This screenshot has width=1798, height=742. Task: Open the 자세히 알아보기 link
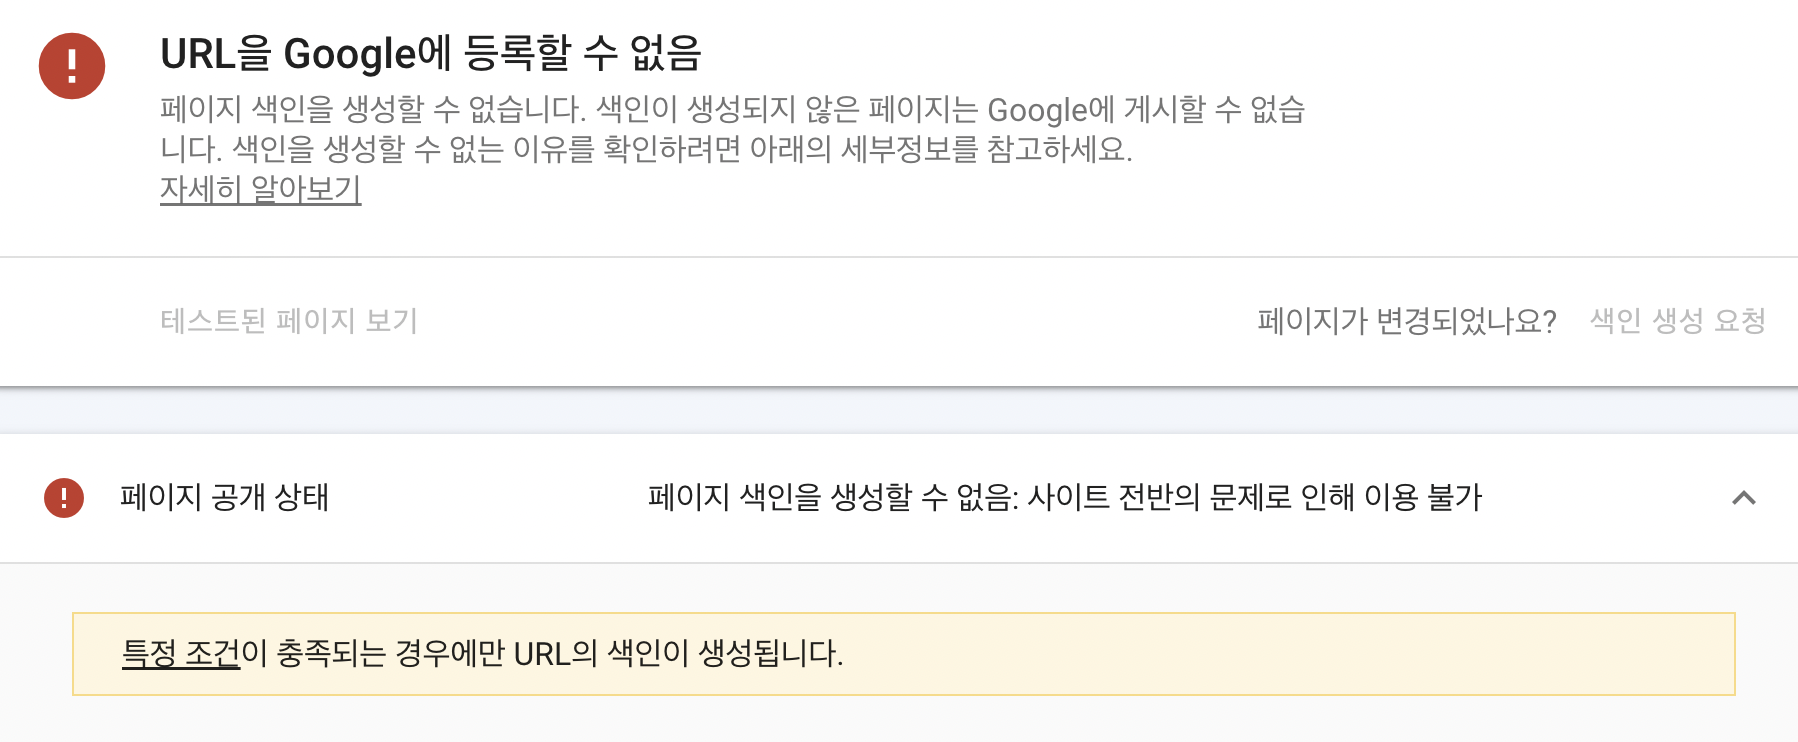[x=261, y=193]
